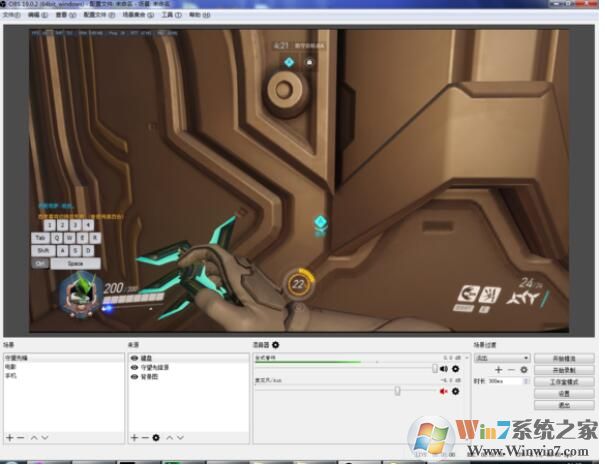The height and width of the screenshot is (465, 605).
Task: Toggle visibility of 守望先锋 source
Action: 134,367
